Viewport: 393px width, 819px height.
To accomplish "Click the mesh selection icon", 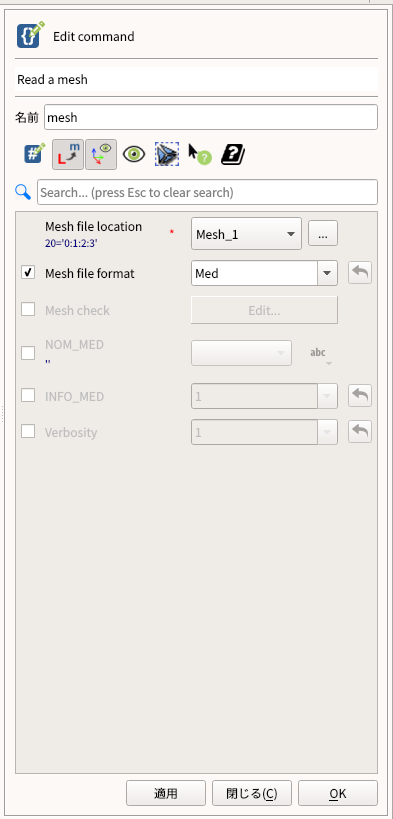I will click(x=167, y=155).
